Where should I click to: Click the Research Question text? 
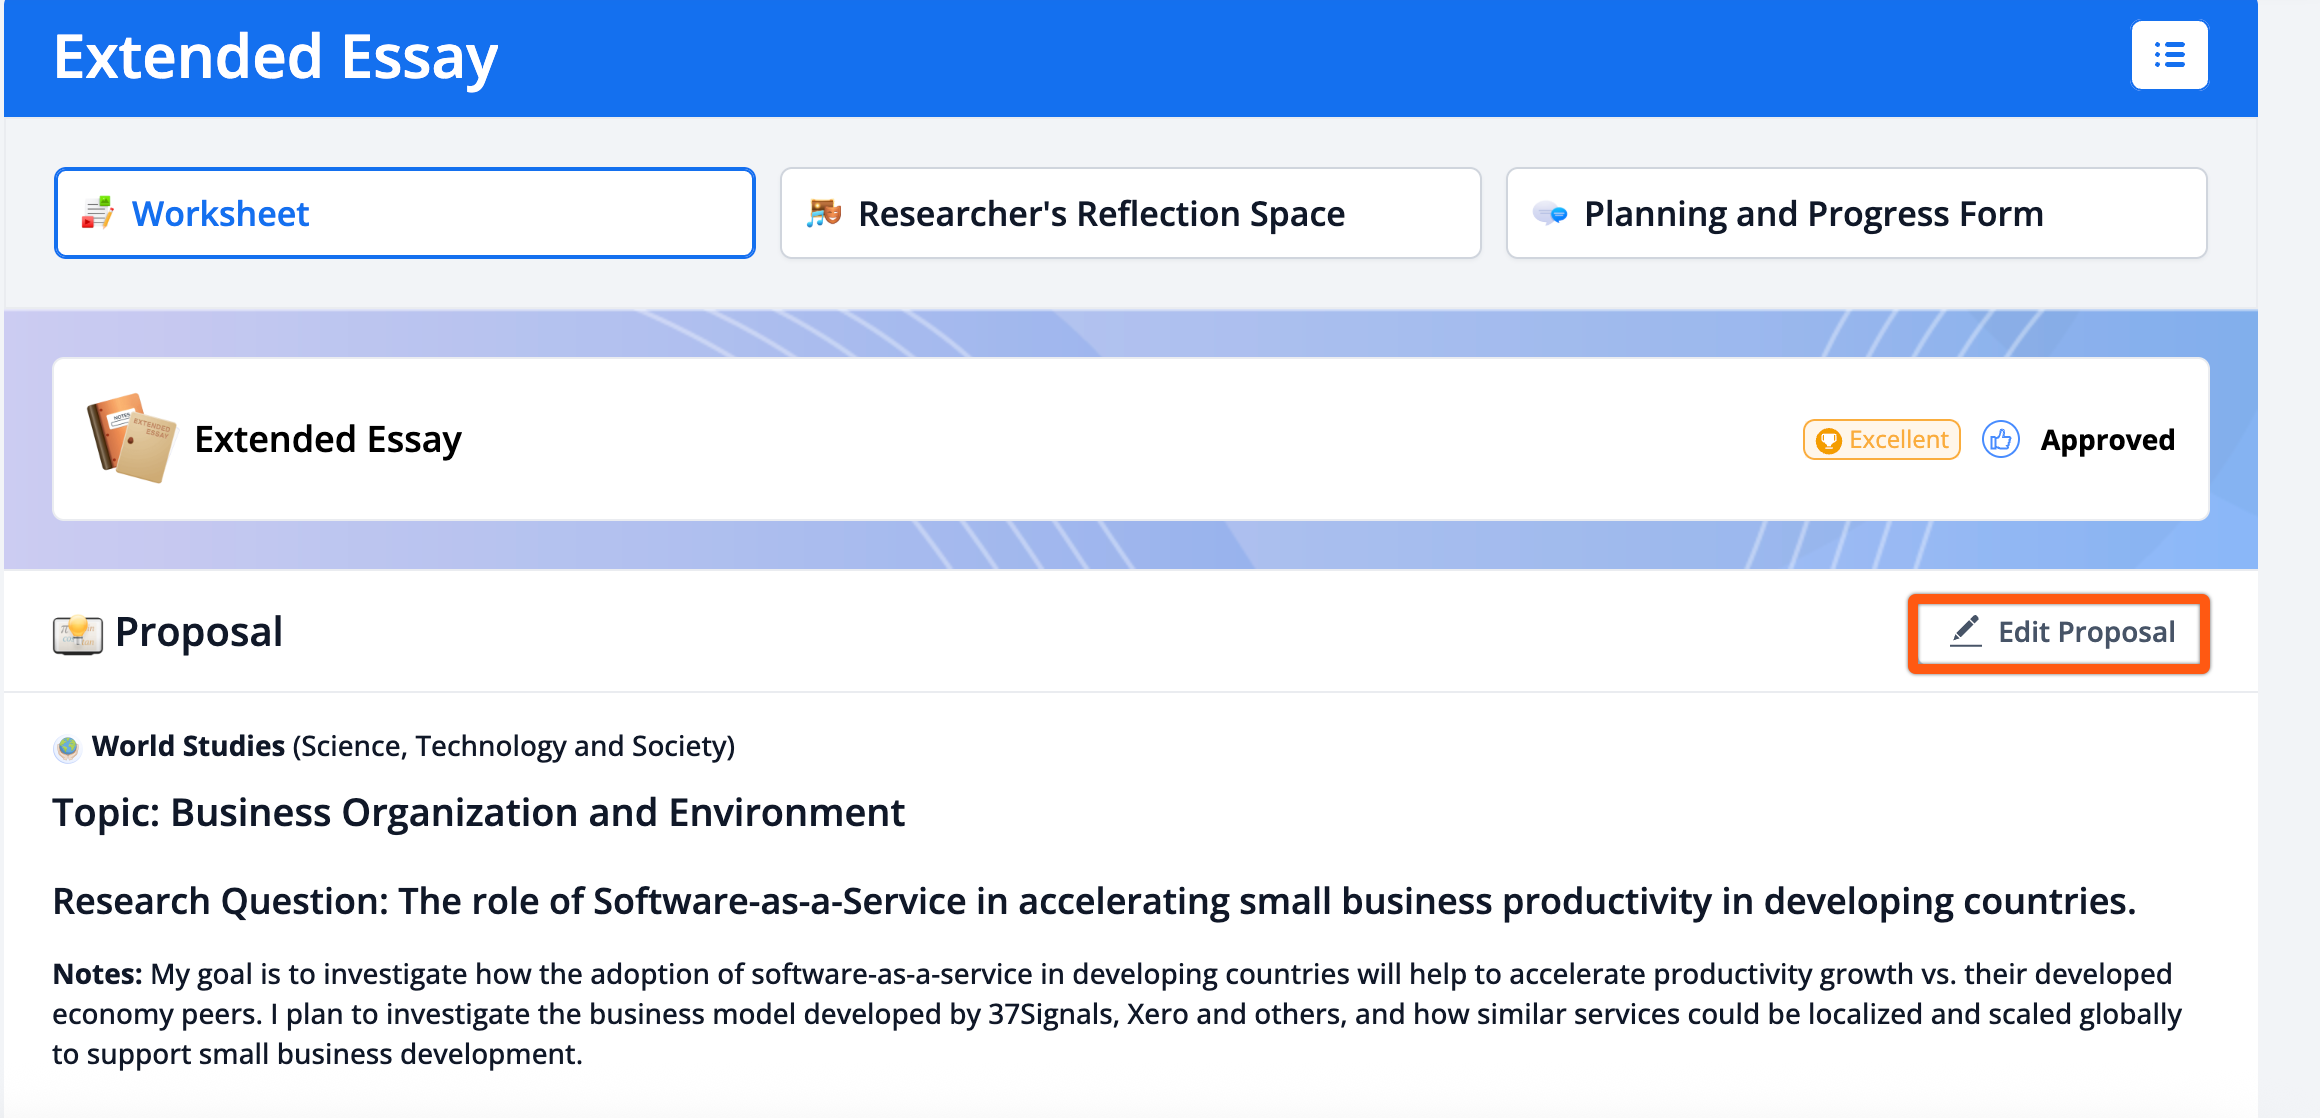1094,901
